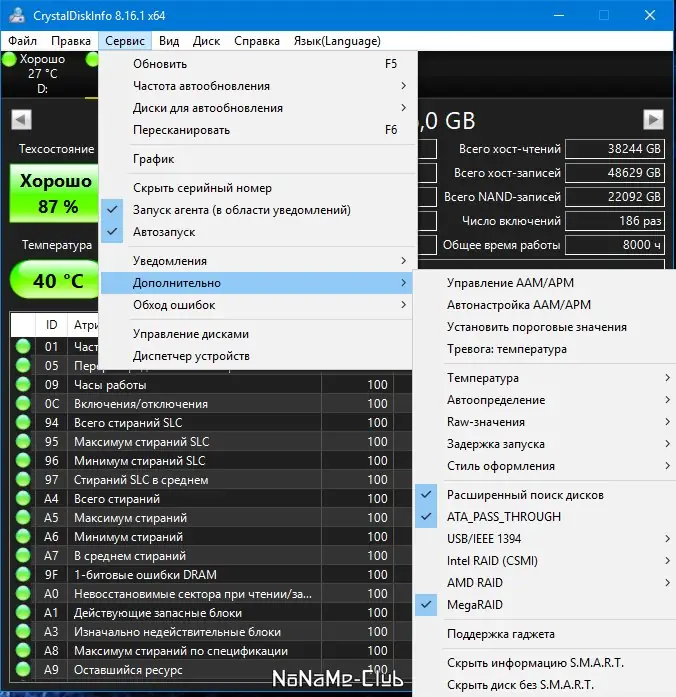Click green status dot for attribute A1
Screen dimensions: 676x697
coord(23,613)
